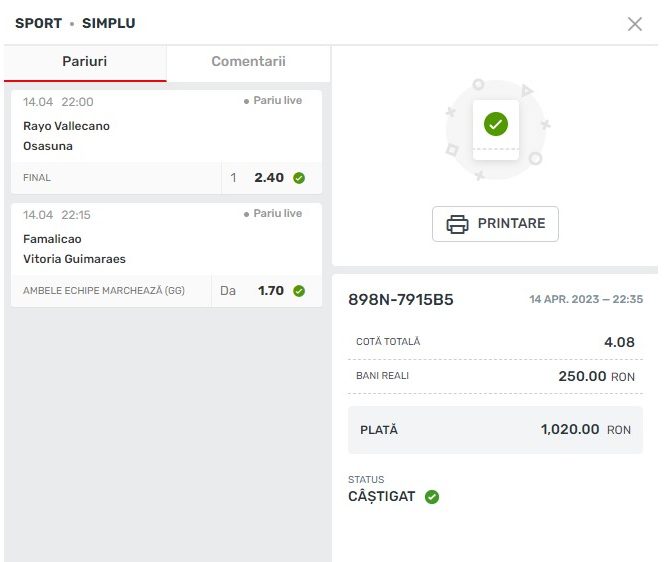Open the Comentarii tab
670x562 pixels.
(x=248, y=62)
